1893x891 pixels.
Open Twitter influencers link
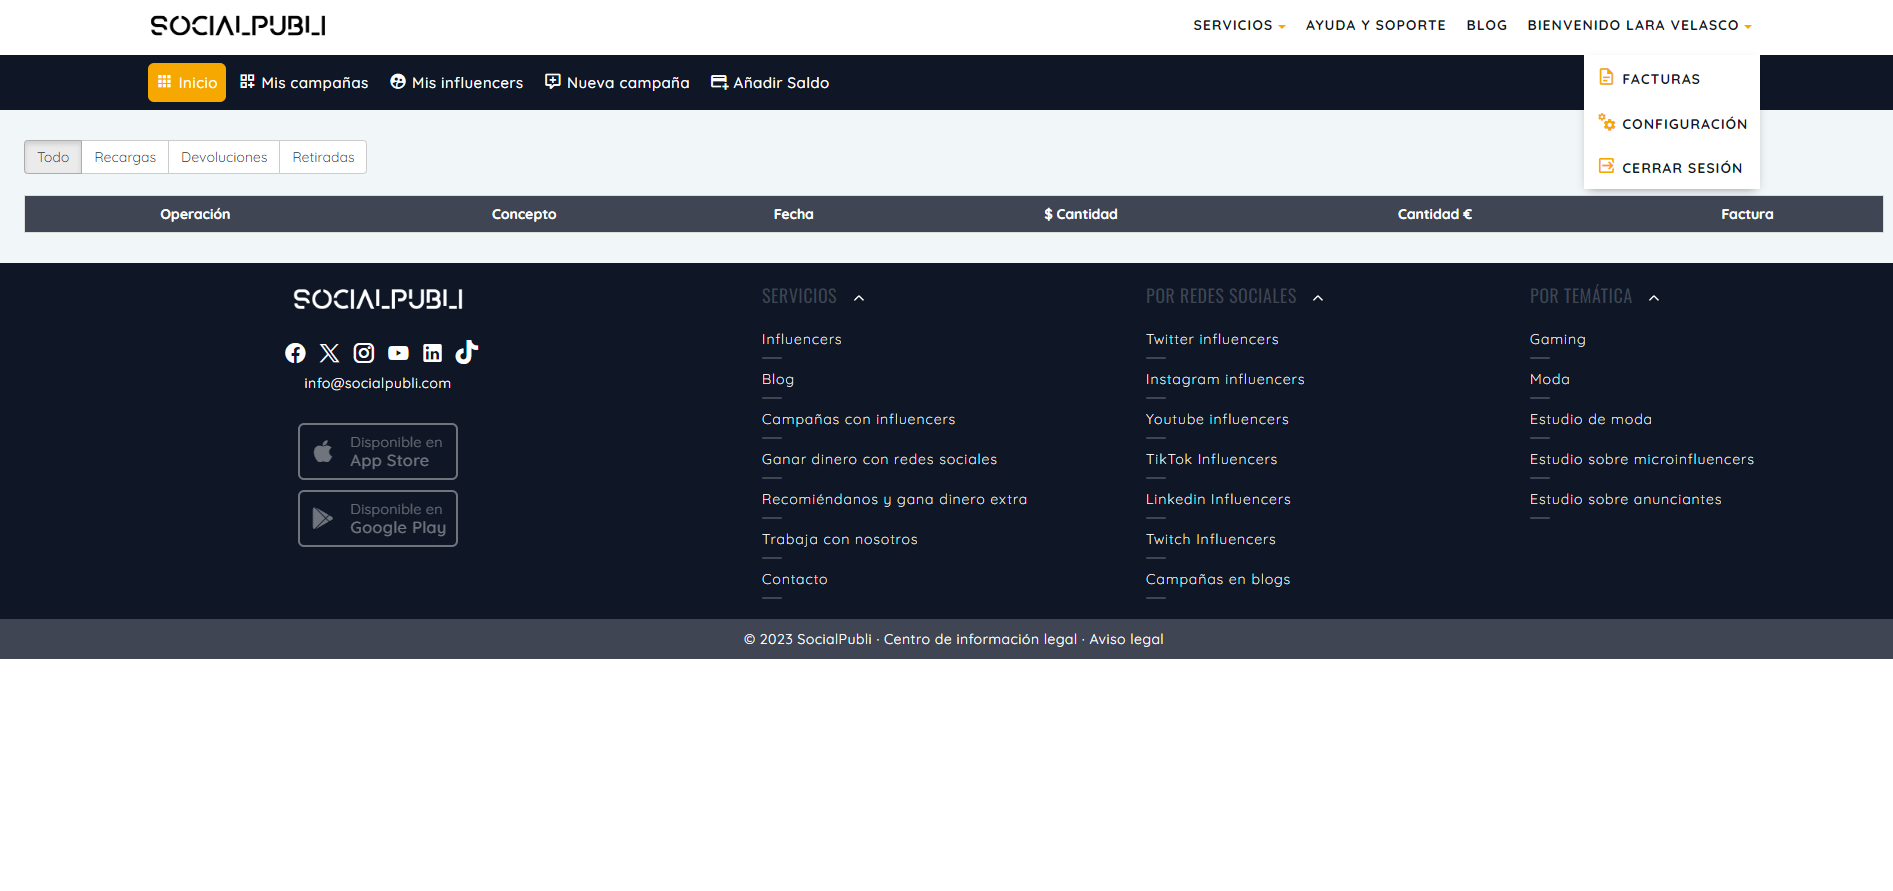tap(1212, 339)
